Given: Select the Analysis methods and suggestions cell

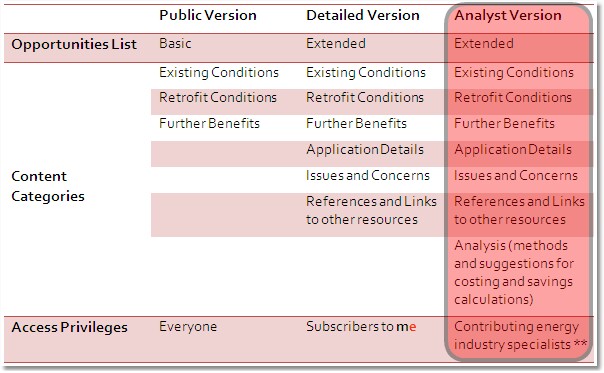Looking at the screenshot, I should 514,272.
